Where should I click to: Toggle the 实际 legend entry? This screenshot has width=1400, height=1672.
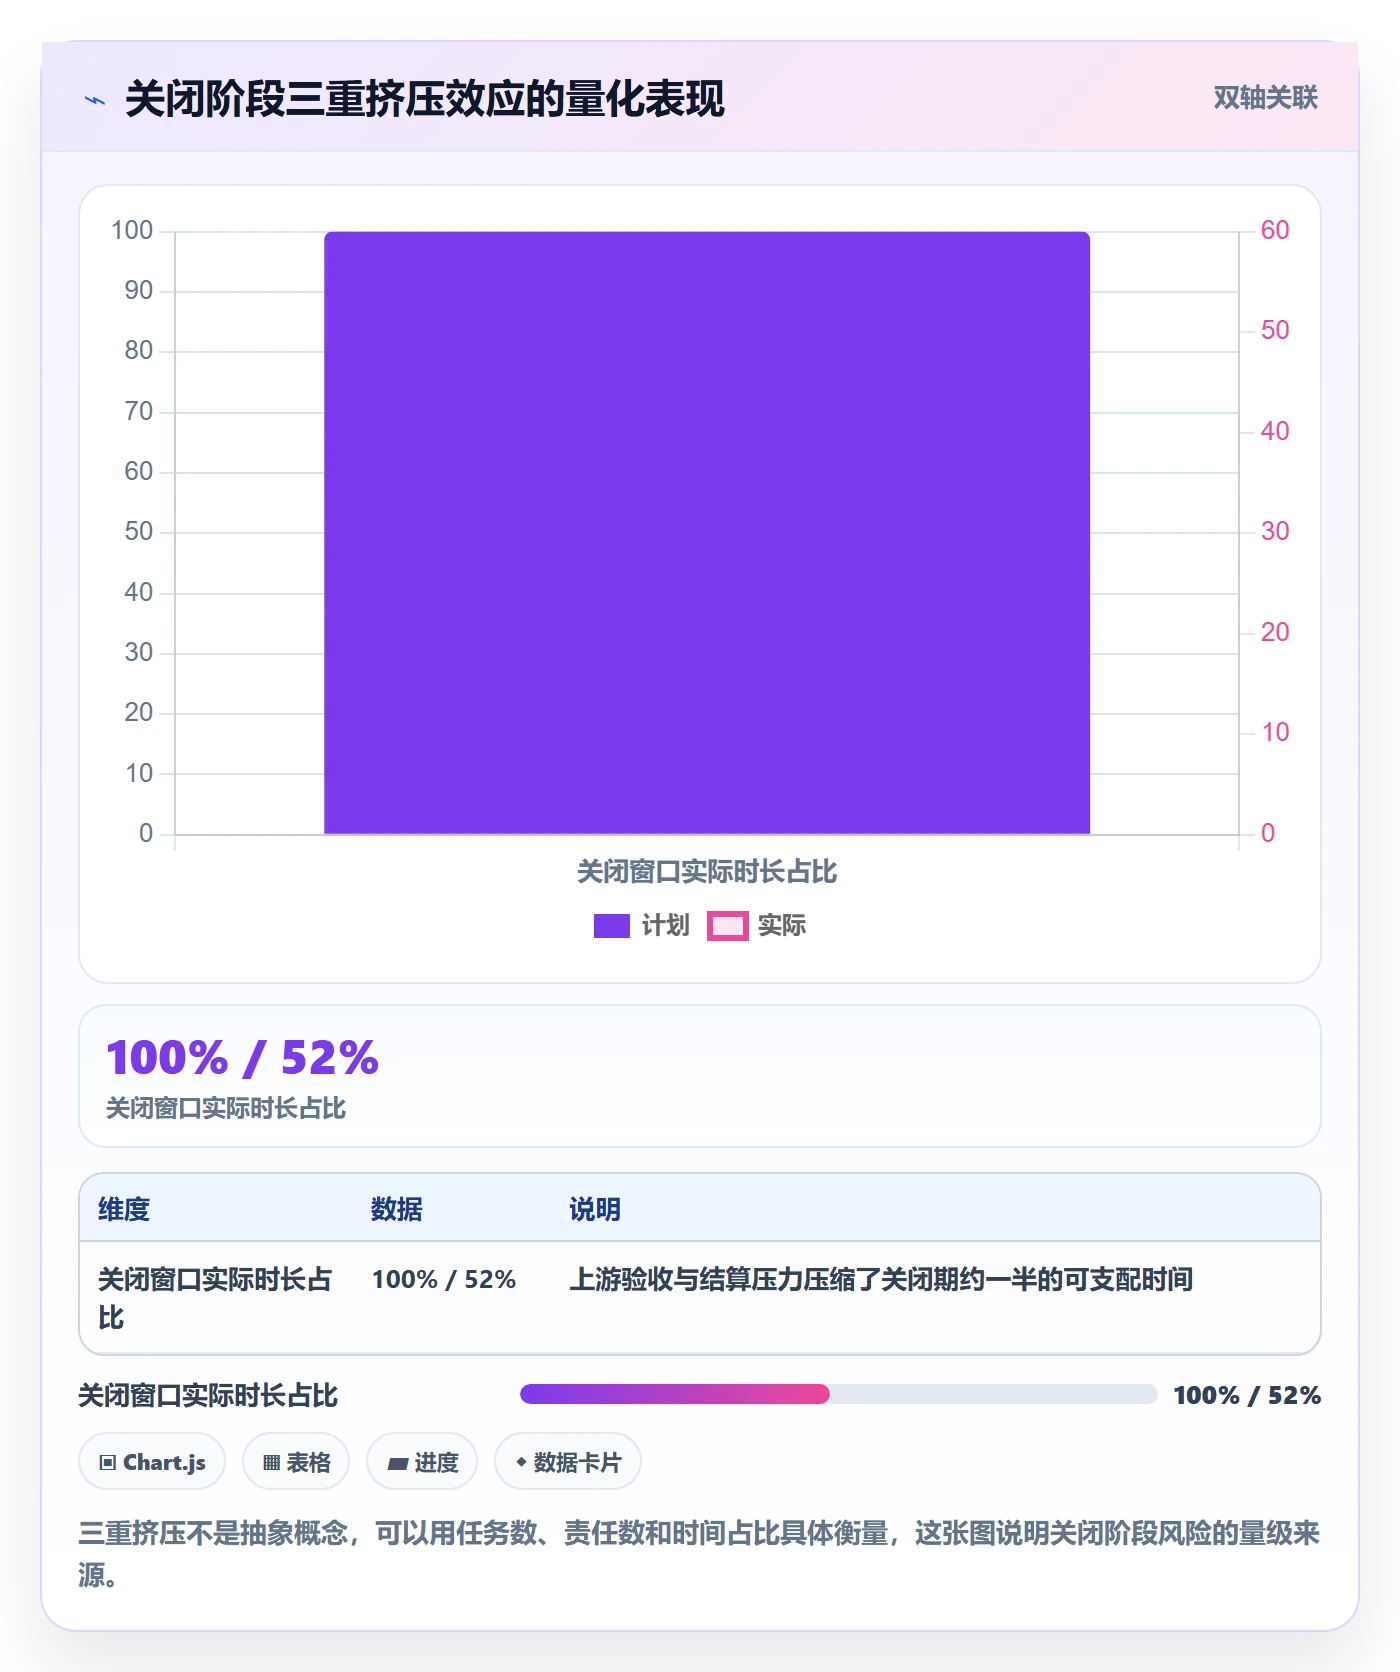757,926
